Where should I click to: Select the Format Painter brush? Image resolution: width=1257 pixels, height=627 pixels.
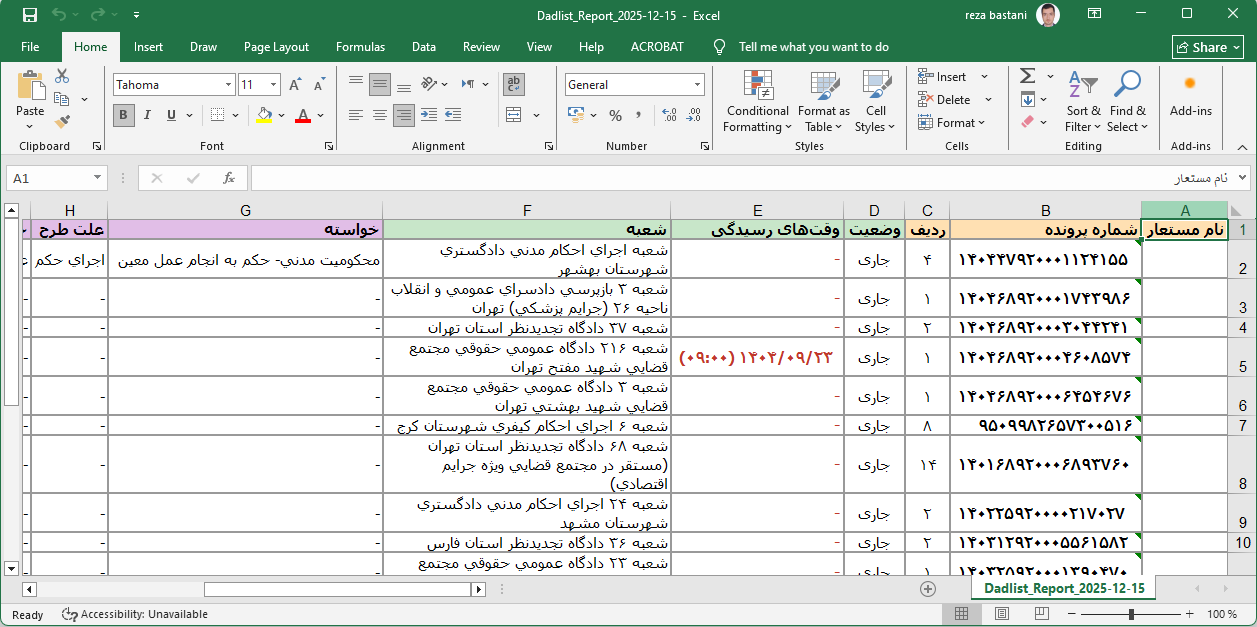(x=62, y=122)
